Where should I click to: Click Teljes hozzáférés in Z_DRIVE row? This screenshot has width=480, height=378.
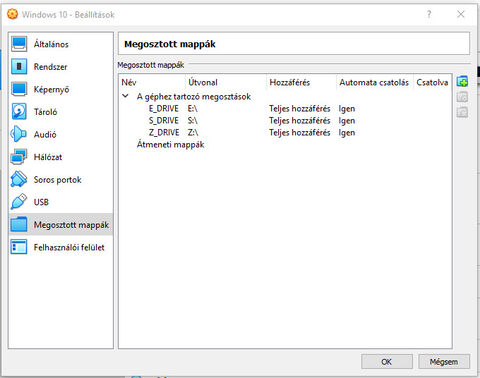tap(300, 132)
